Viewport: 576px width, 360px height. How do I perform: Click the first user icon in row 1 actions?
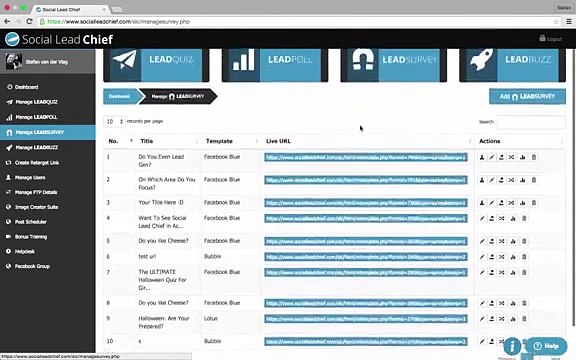coord(482,157)
